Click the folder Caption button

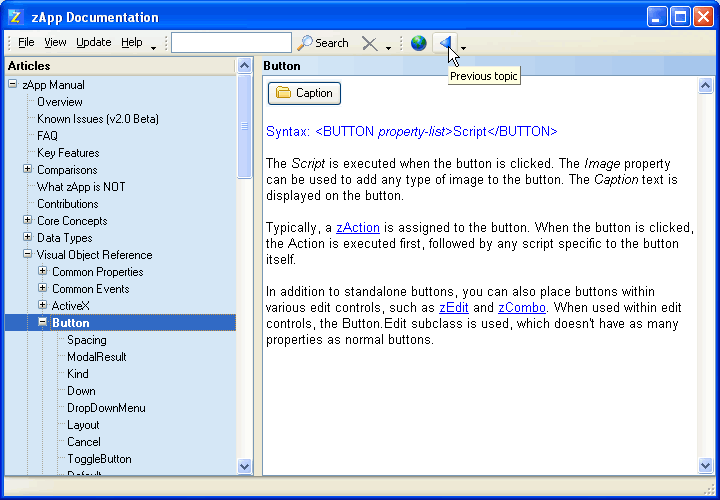click(x=304, y=93)
